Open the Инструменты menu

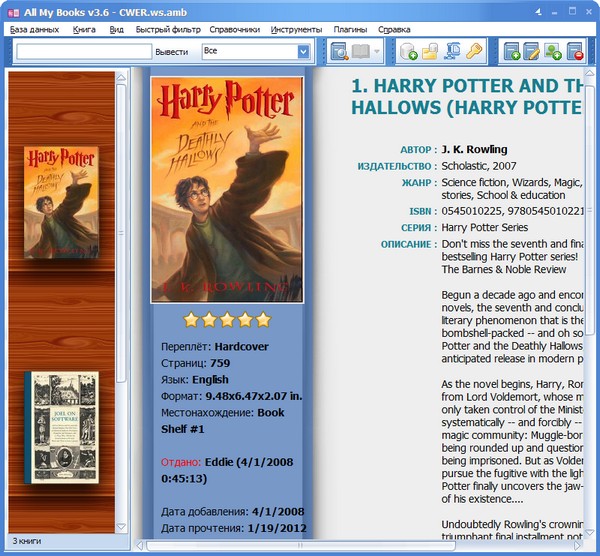297,29
